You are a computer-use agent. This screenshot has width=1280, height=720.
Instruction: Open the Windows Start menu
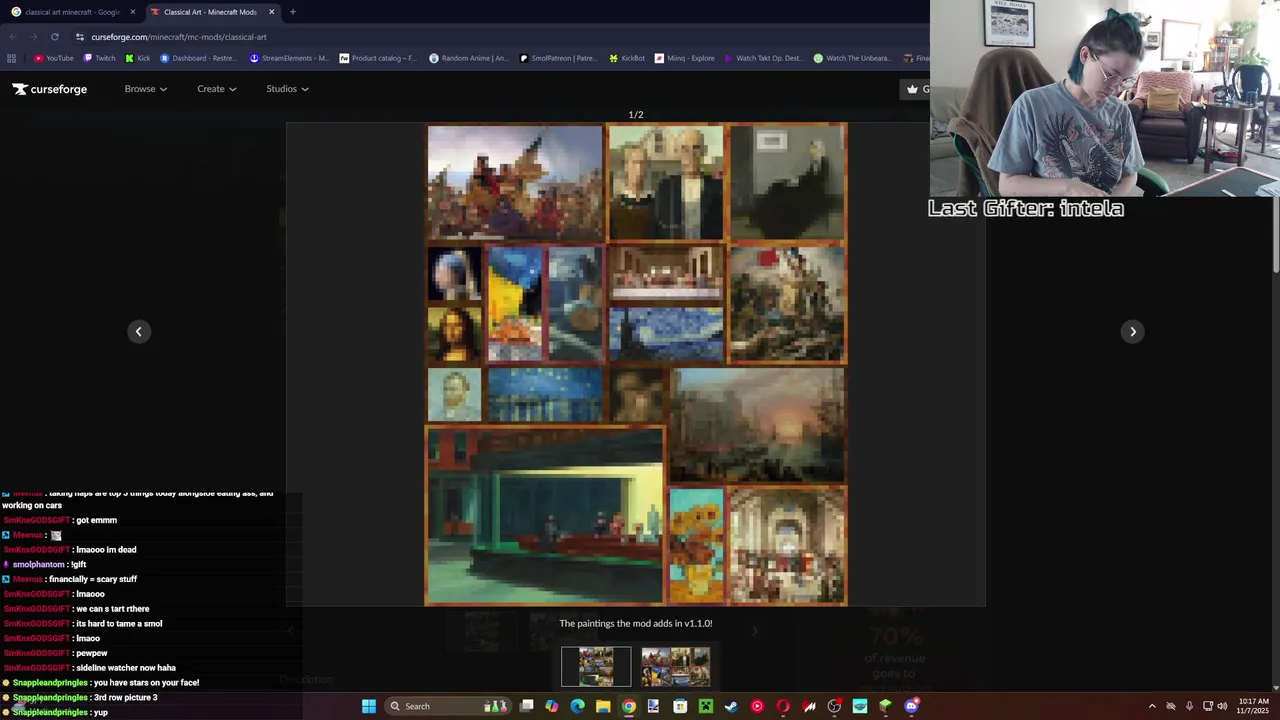tap(369, 706)
